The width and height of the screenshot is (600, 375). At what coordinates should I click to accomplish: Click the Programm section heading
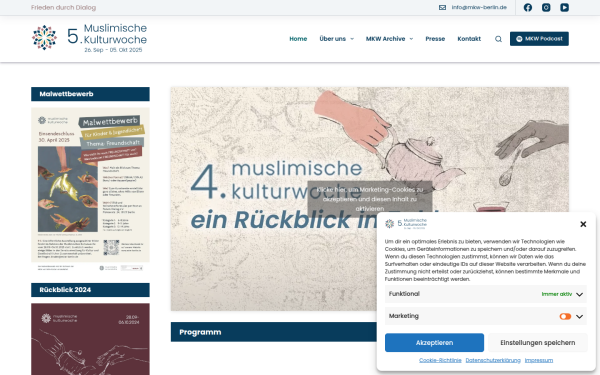[274, 332]
